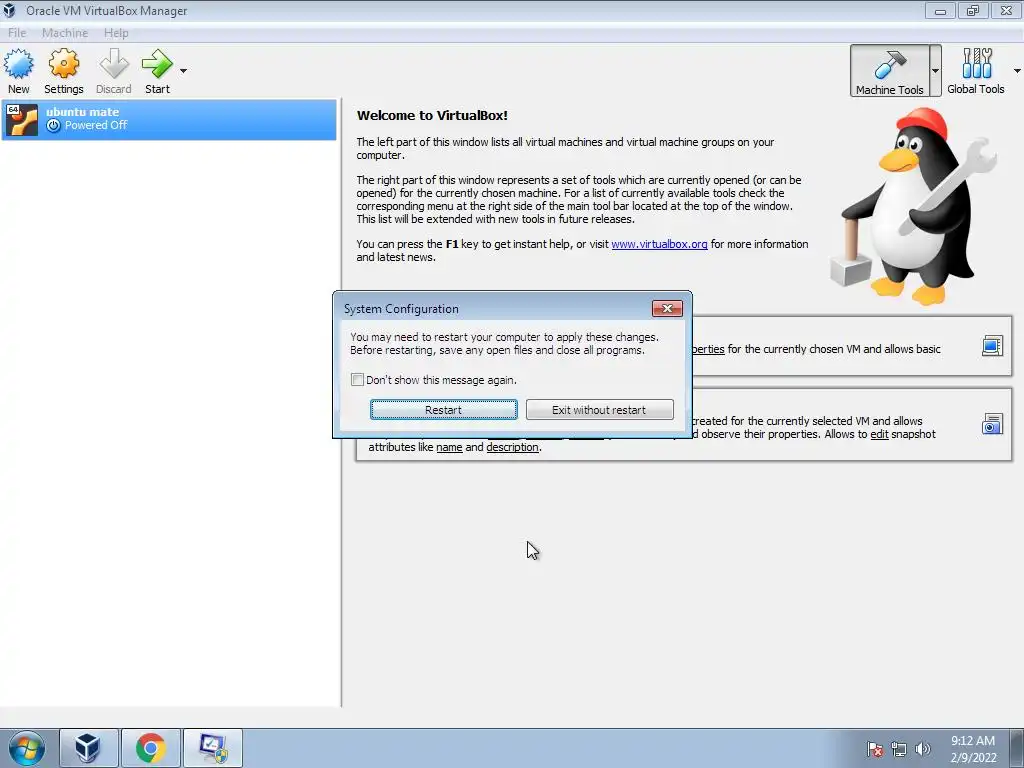1024x768 pixels.
Task: Follow the description link
Action: [x=512, y=447]
